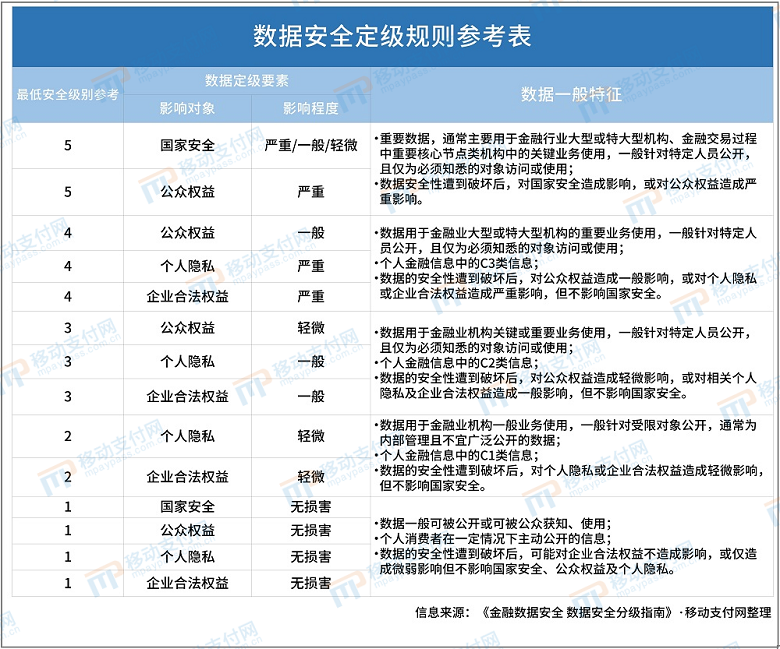The image size is (780, 649).
Task: Select 企业合法权益 in the level 1 row
Action: coord(187,583)
